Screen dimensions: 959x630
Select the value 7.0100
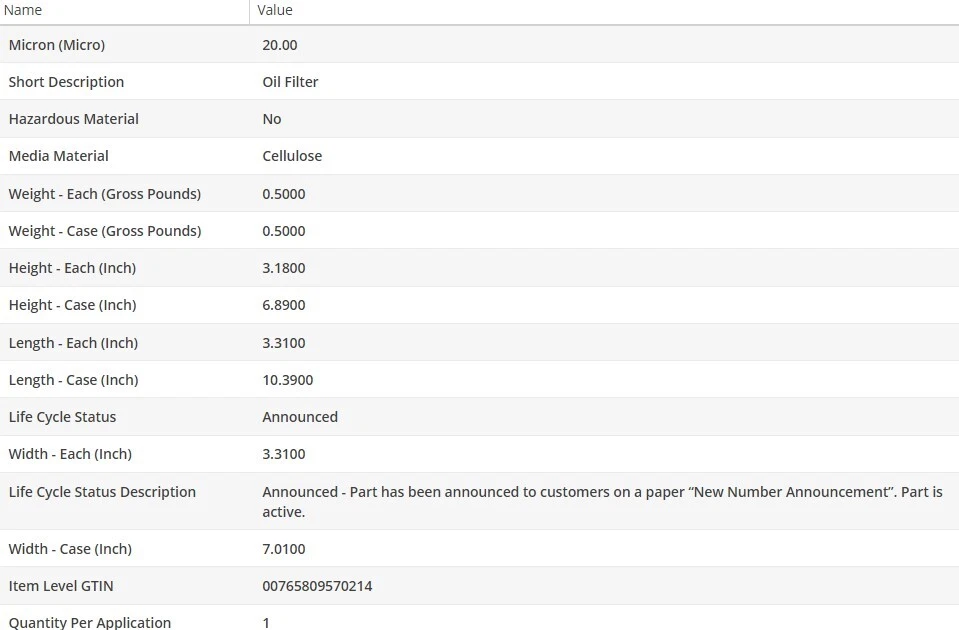pos(284,549)
